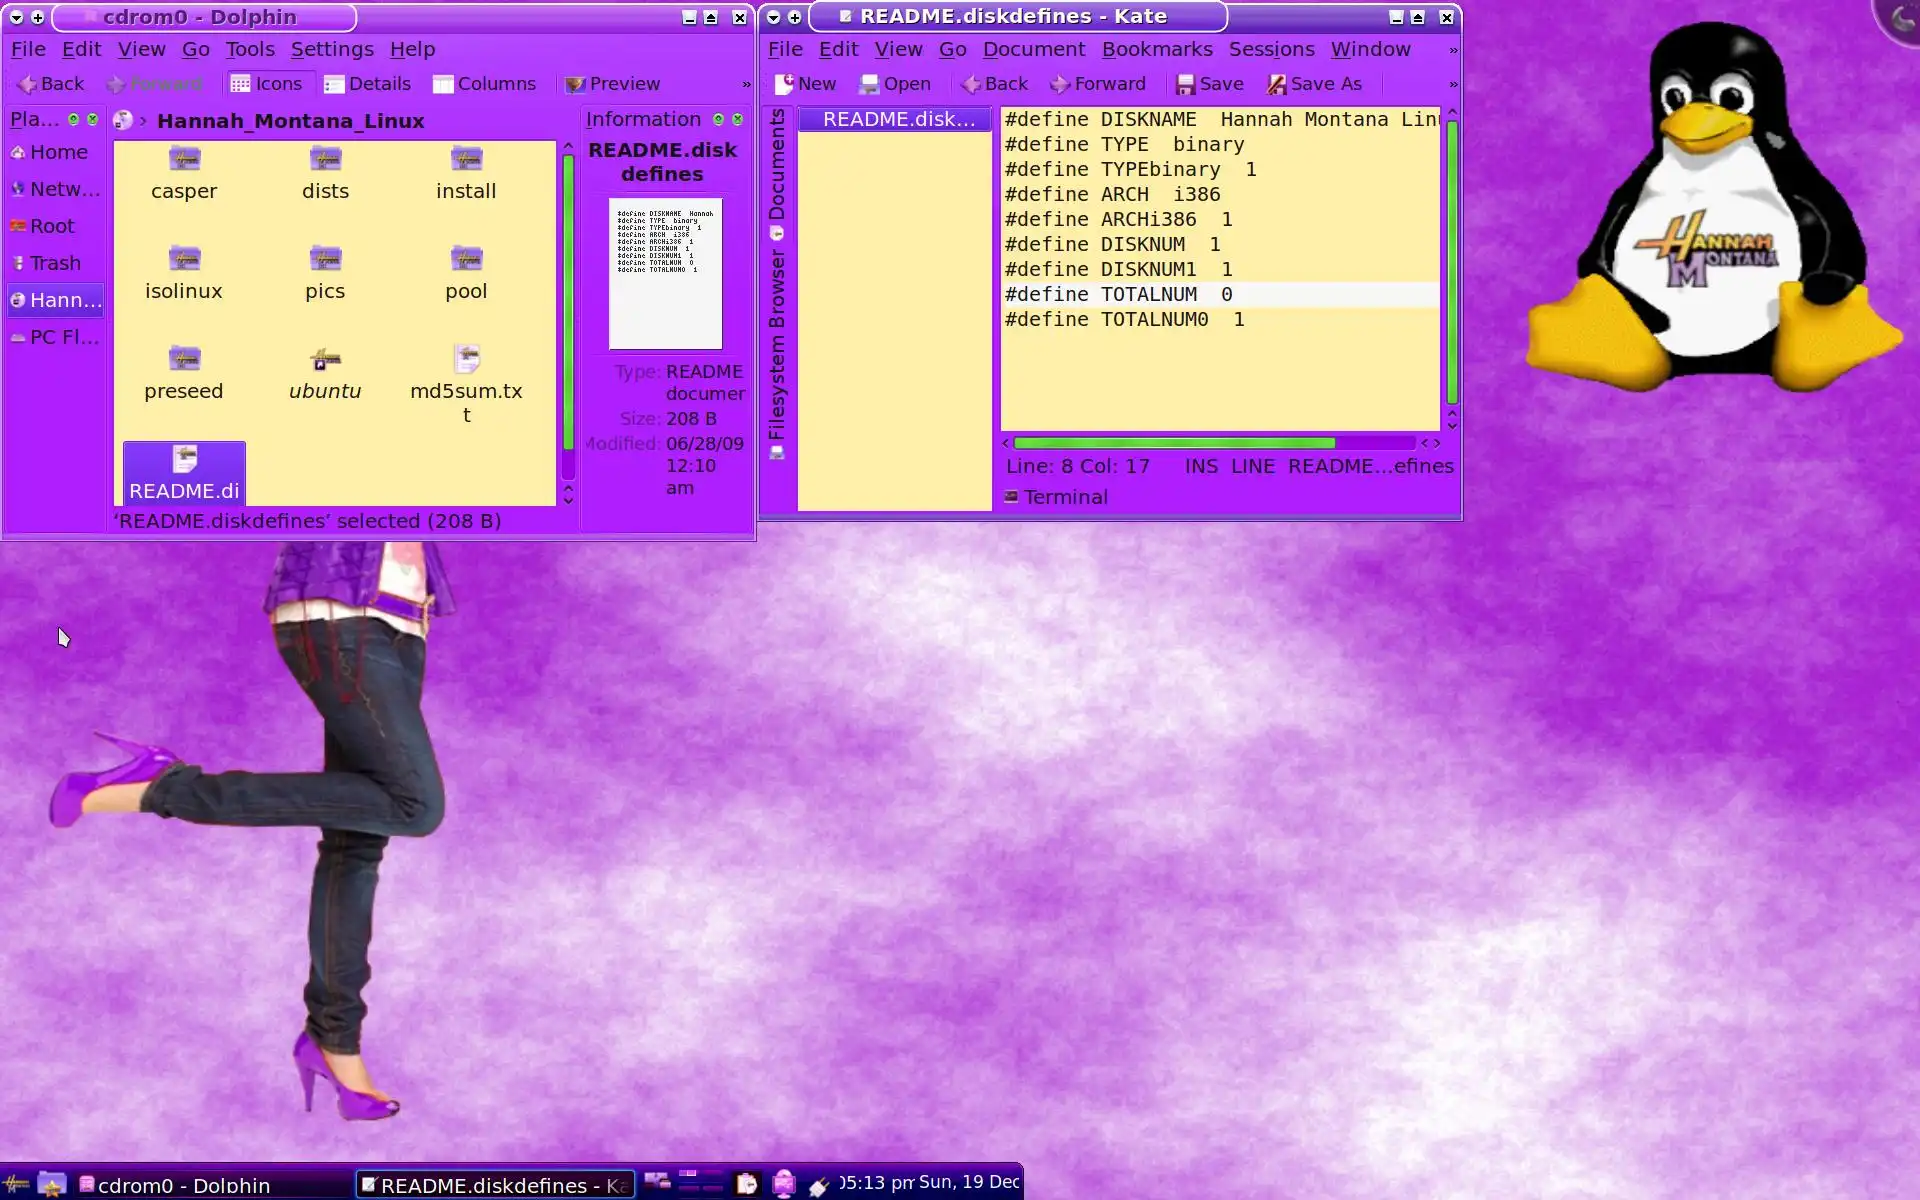This screenshot has width=1920, height=1200.
Task: Open the Bookmarks menu in Kate
Action: coord(1157,49)
